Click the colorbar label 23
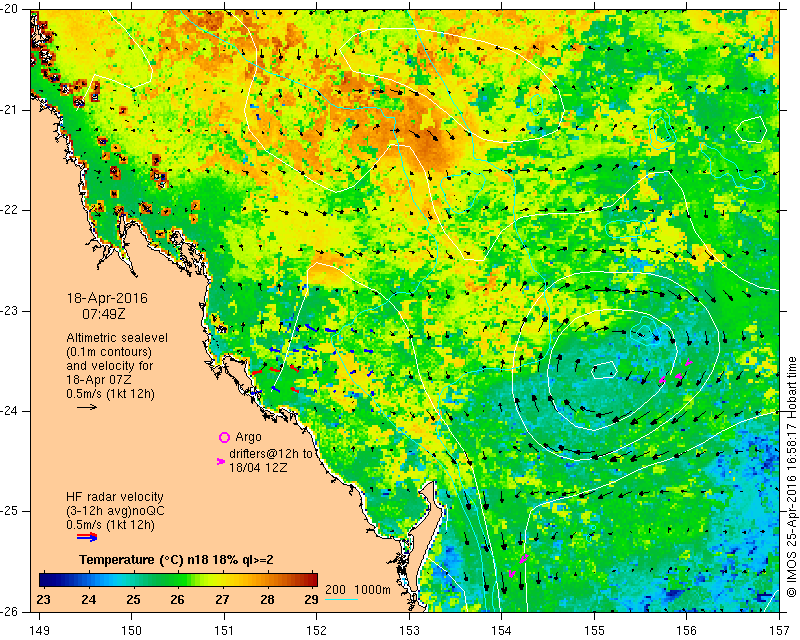This screenshot has width=800, height=640. click(x=44, y=599)
